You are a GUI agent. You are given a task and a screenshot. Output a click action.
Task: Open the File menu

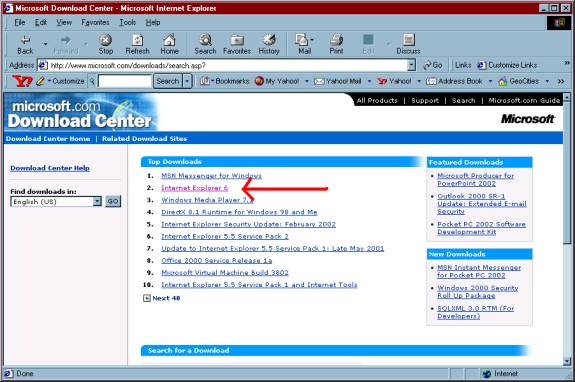(20, 22)
